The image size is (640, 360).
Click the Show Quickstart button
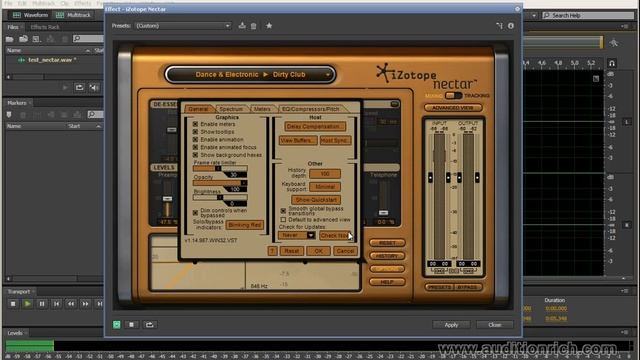316,200
